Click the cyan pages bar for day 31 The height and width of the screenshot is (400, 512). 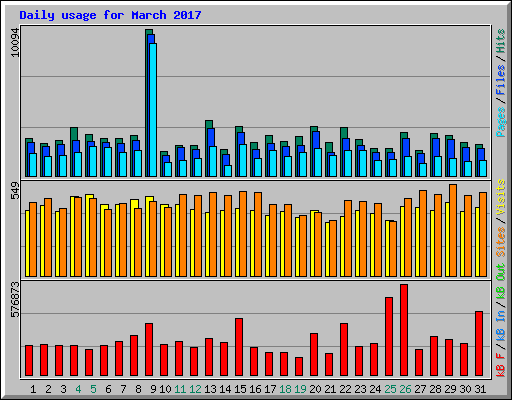click(483, 168)
